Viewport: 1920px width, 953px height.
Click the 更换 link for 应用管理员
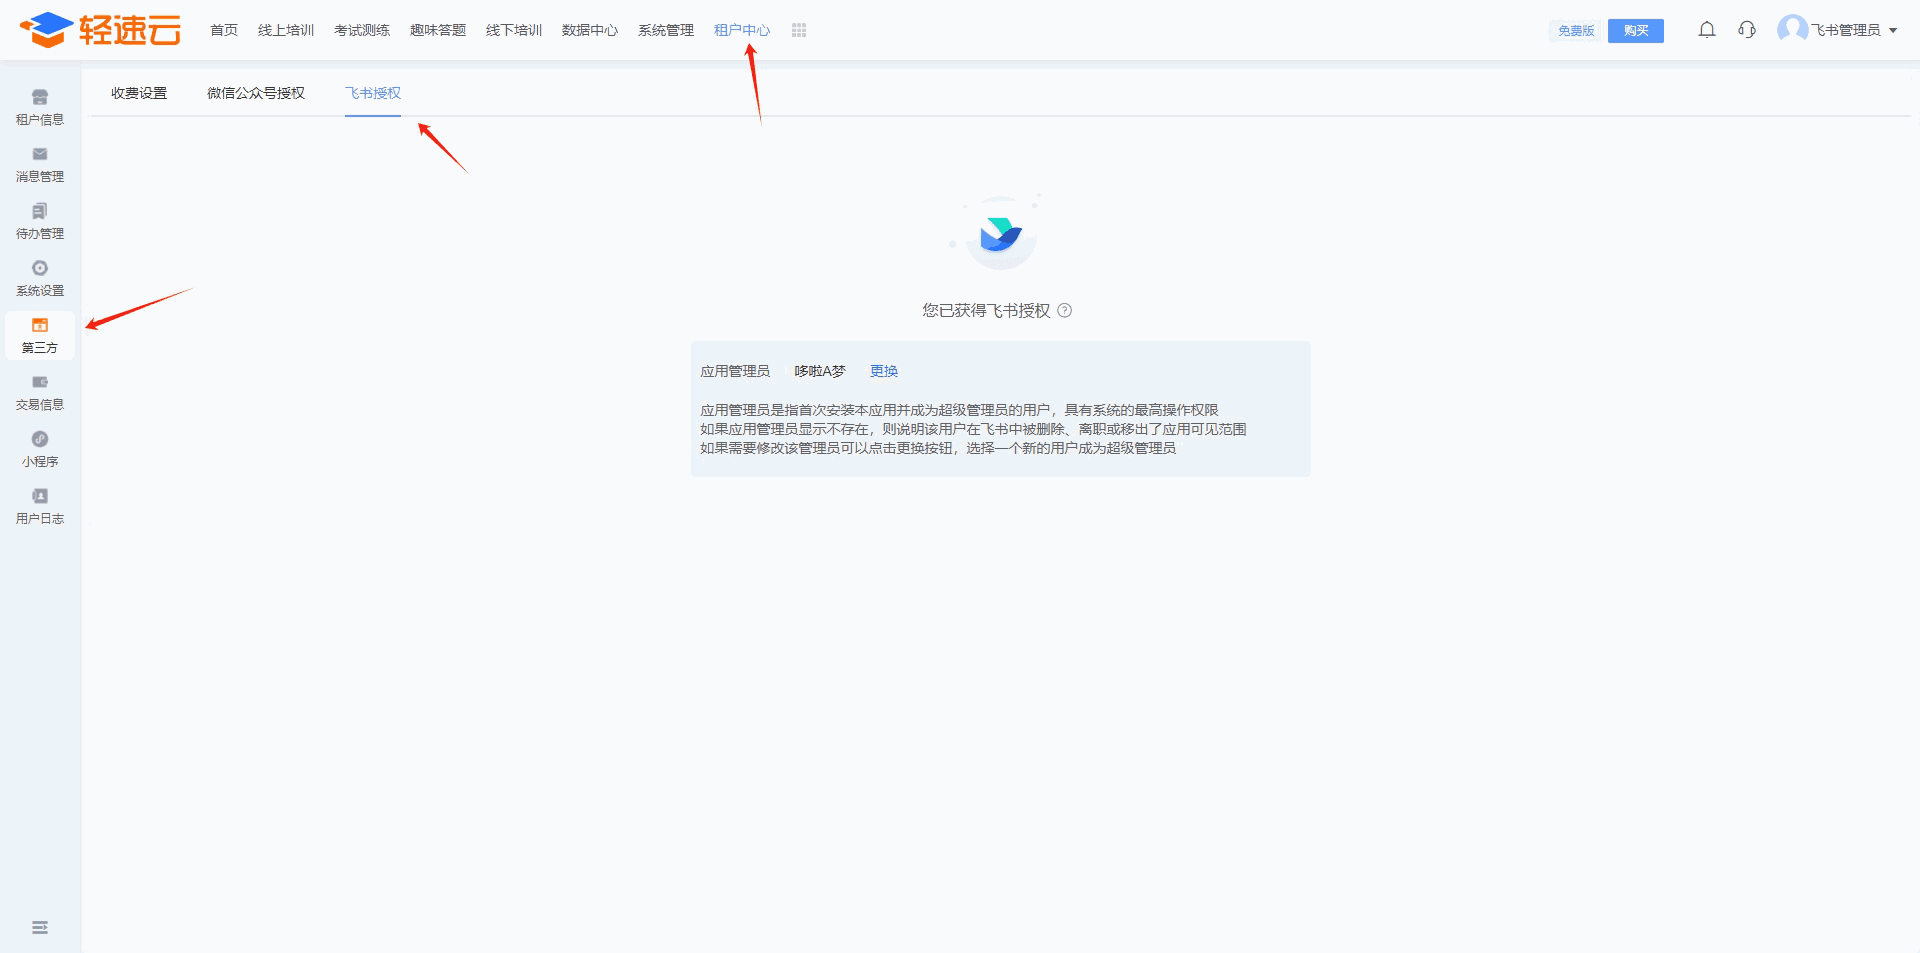[x=883, y=371]
